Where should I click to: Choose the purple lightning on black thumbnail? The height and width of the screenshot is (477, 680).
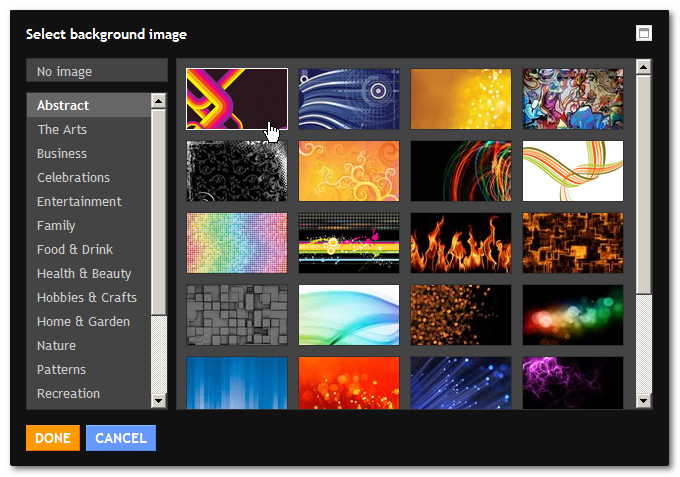pyautogui.click(x=572, y=383)
